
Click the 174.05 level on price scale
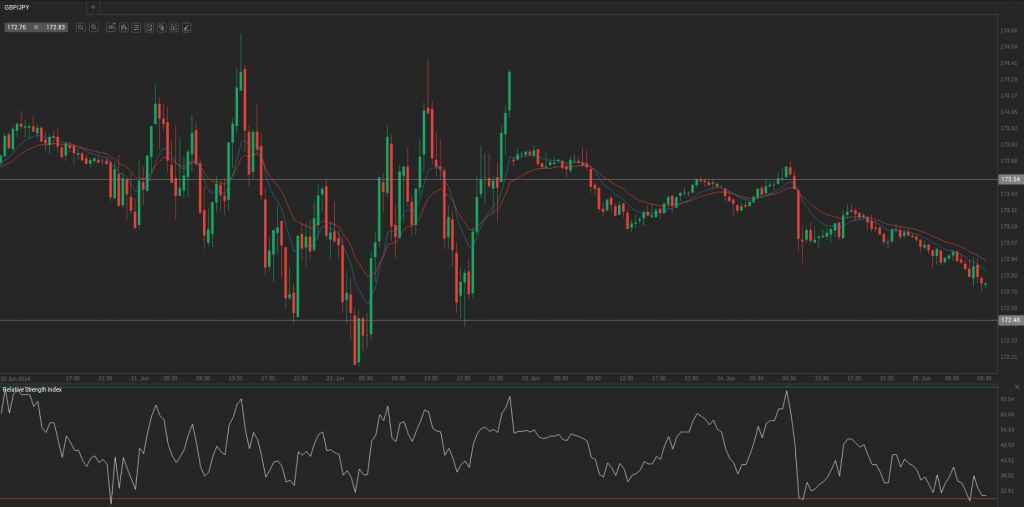coord(1009,112)
